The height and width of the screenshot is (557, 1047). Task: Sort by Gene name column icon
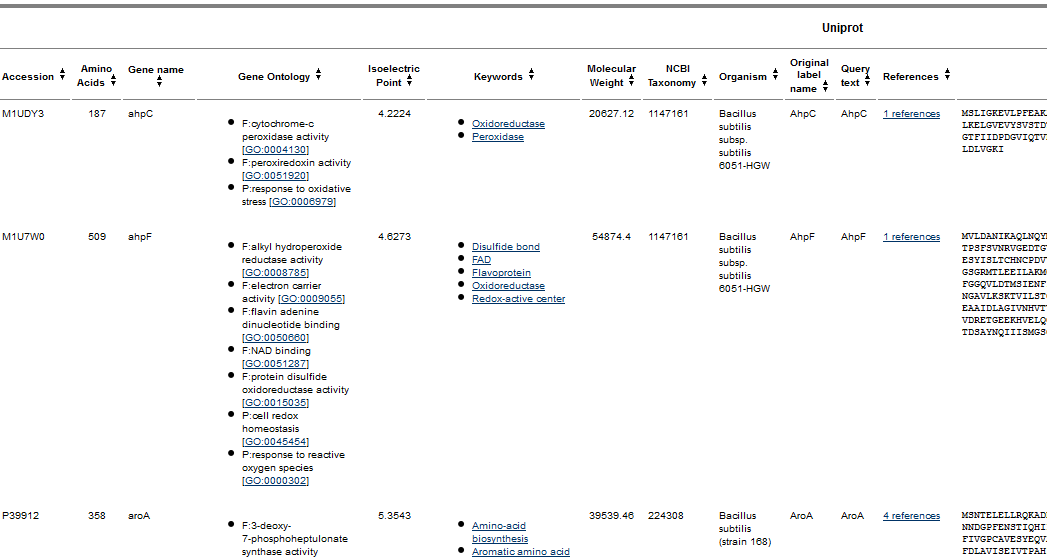[156, 83]
